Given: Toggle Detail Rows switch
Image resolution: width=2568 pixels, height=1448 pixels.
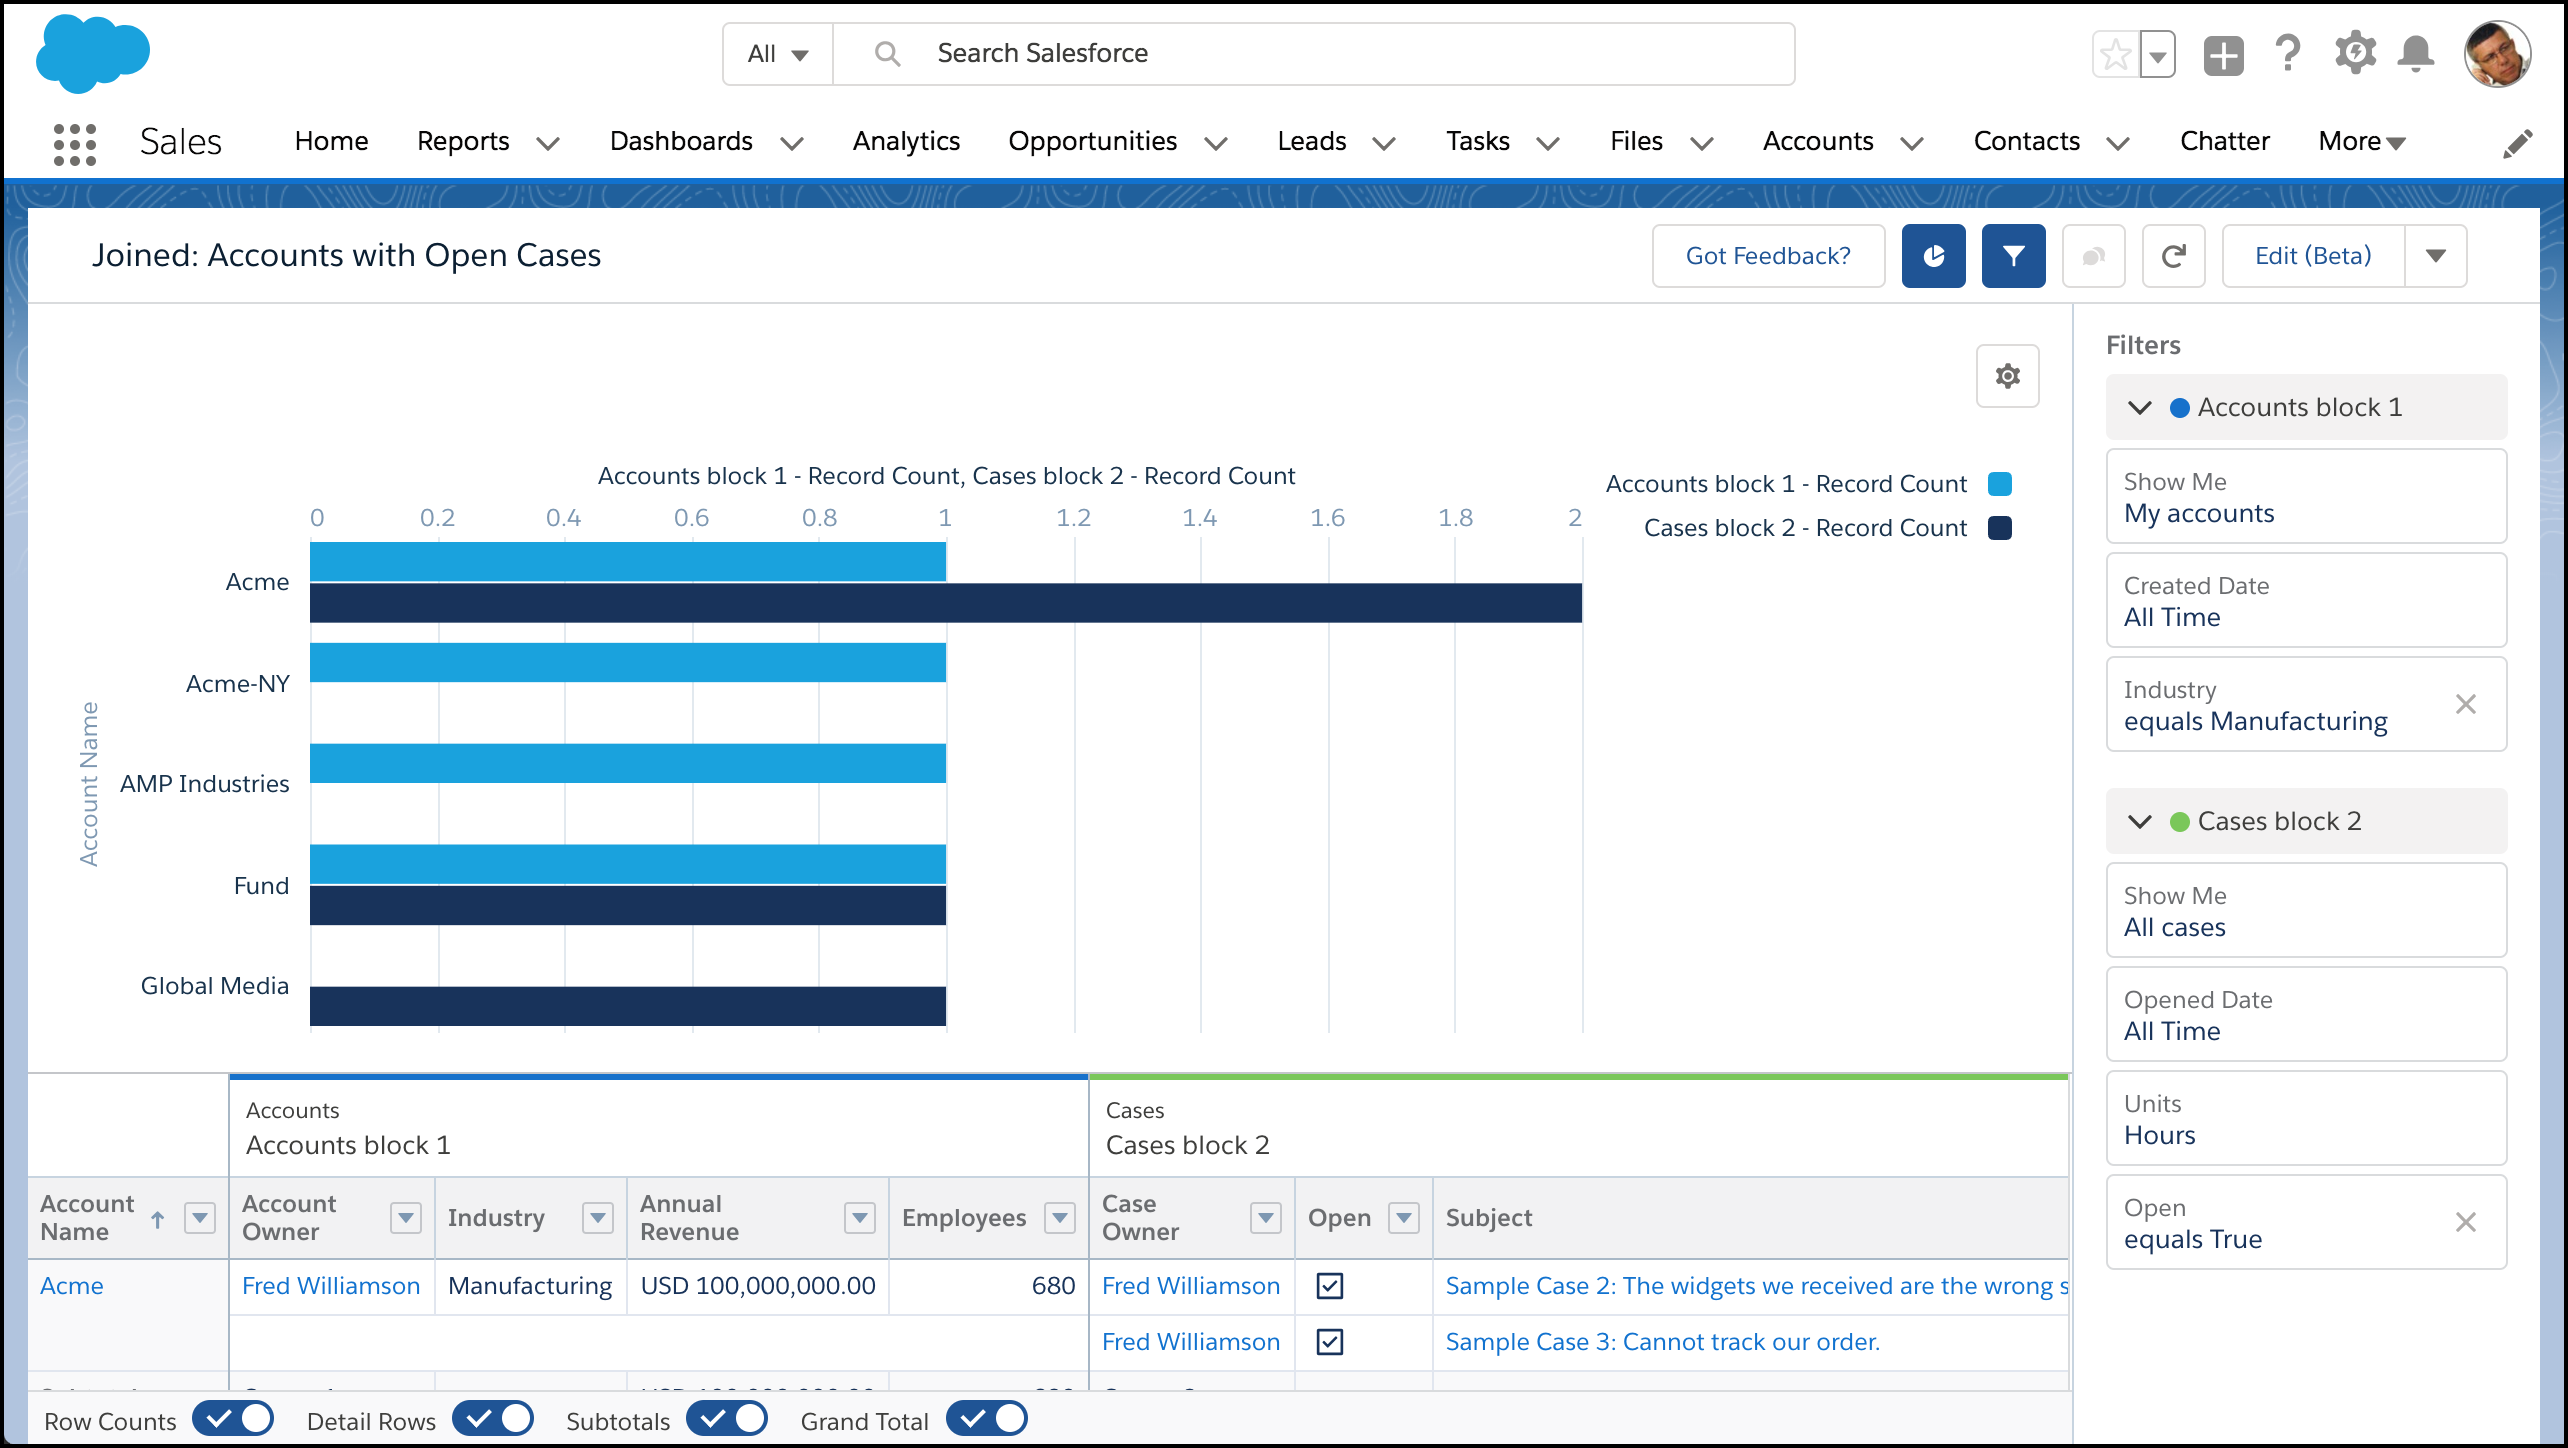Looking at the screenshot, I should click(492, 1419).
